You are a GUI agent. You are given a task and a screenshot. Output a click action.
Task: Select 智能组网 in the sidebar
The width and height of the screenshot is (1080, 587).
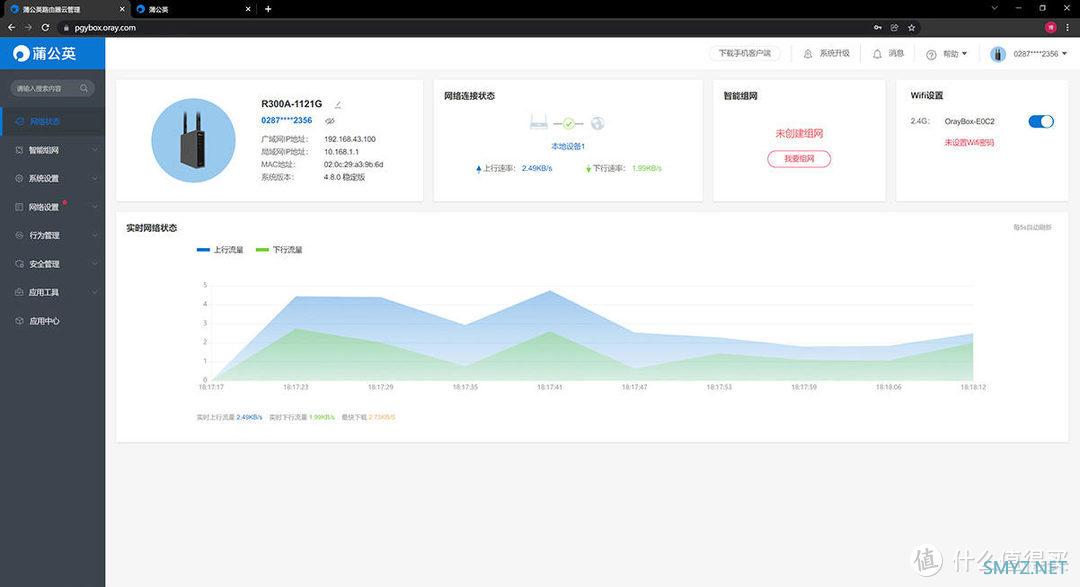[x=52, y=150]
